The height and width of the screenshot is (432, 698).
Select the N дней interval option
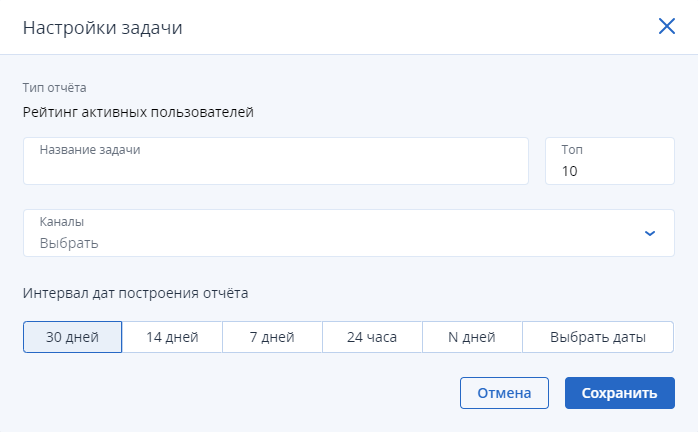point(472,337)
